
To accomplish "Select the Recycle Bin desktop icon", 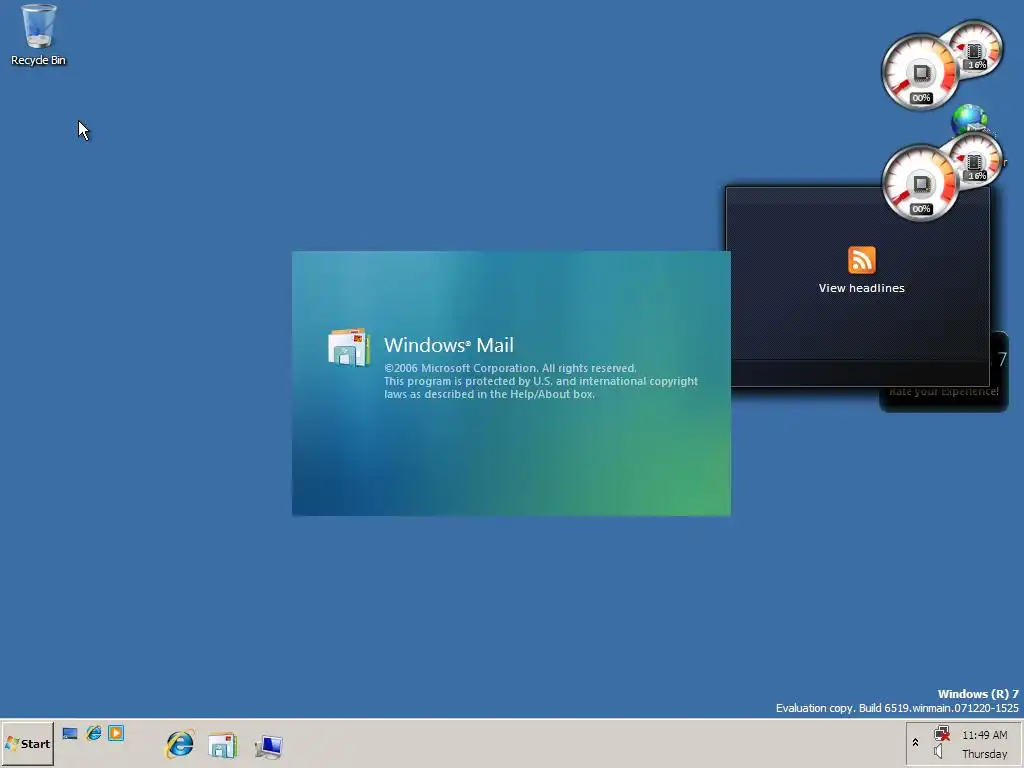I will point(39,35).
